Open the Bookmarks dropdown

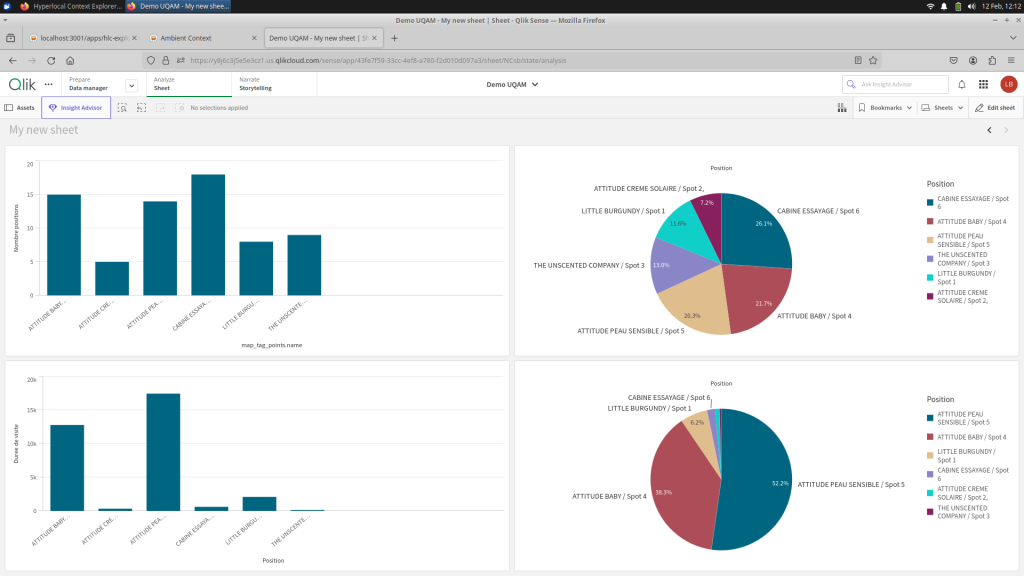tap(885, 107)
